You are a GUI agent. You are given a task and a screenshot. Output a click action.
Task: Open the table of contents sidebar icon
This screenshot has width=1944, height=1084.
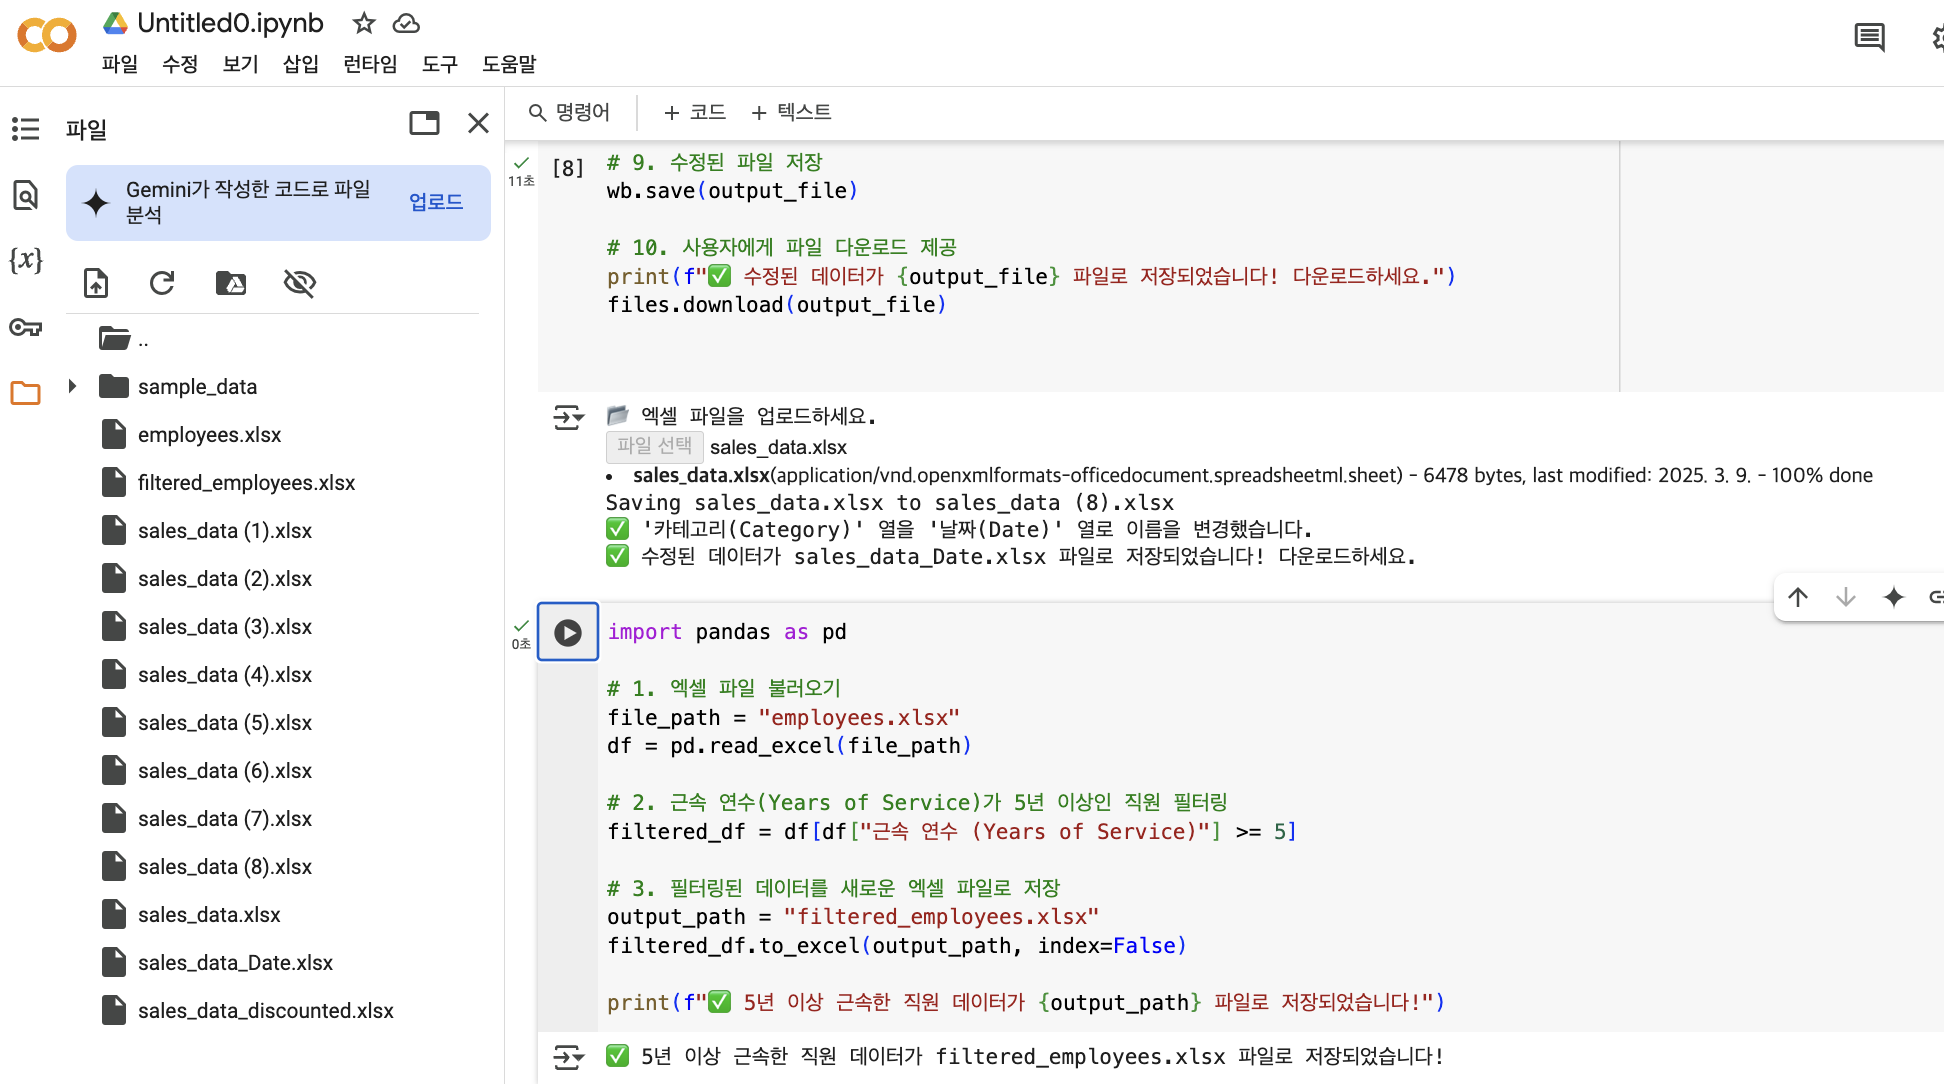(25, 129)
